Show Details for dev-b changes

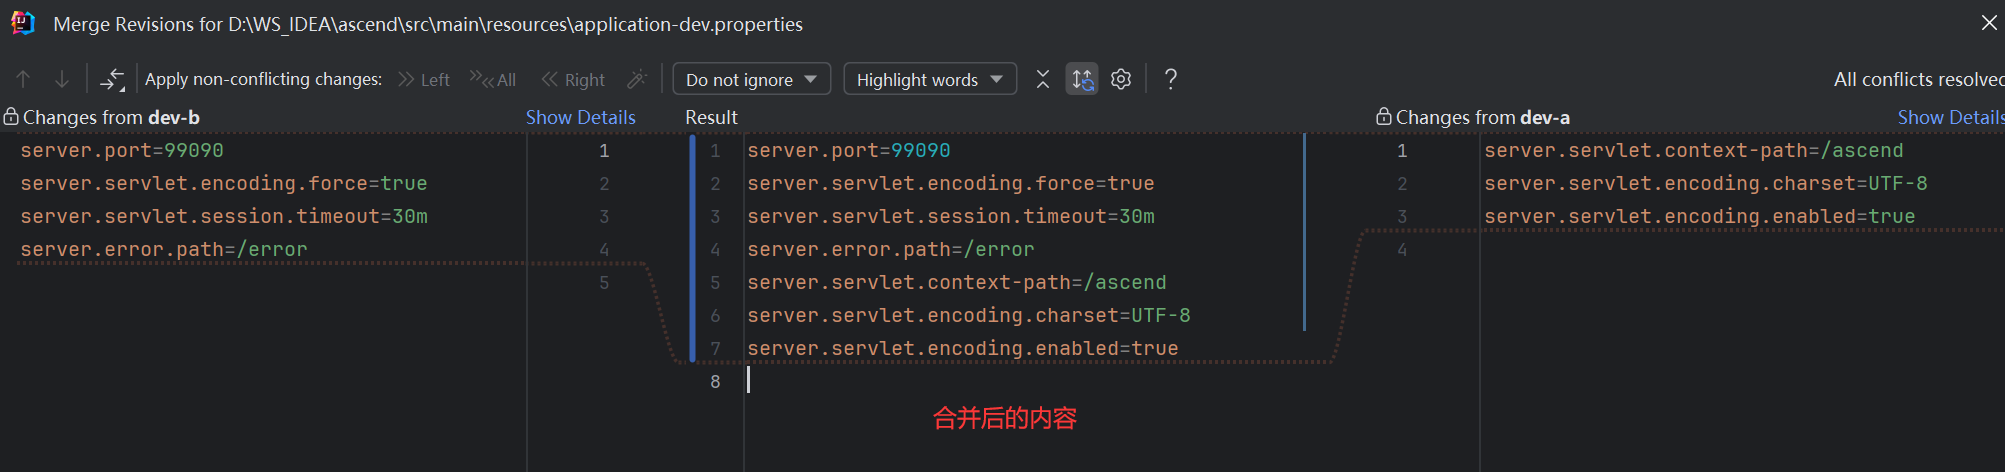580,117
